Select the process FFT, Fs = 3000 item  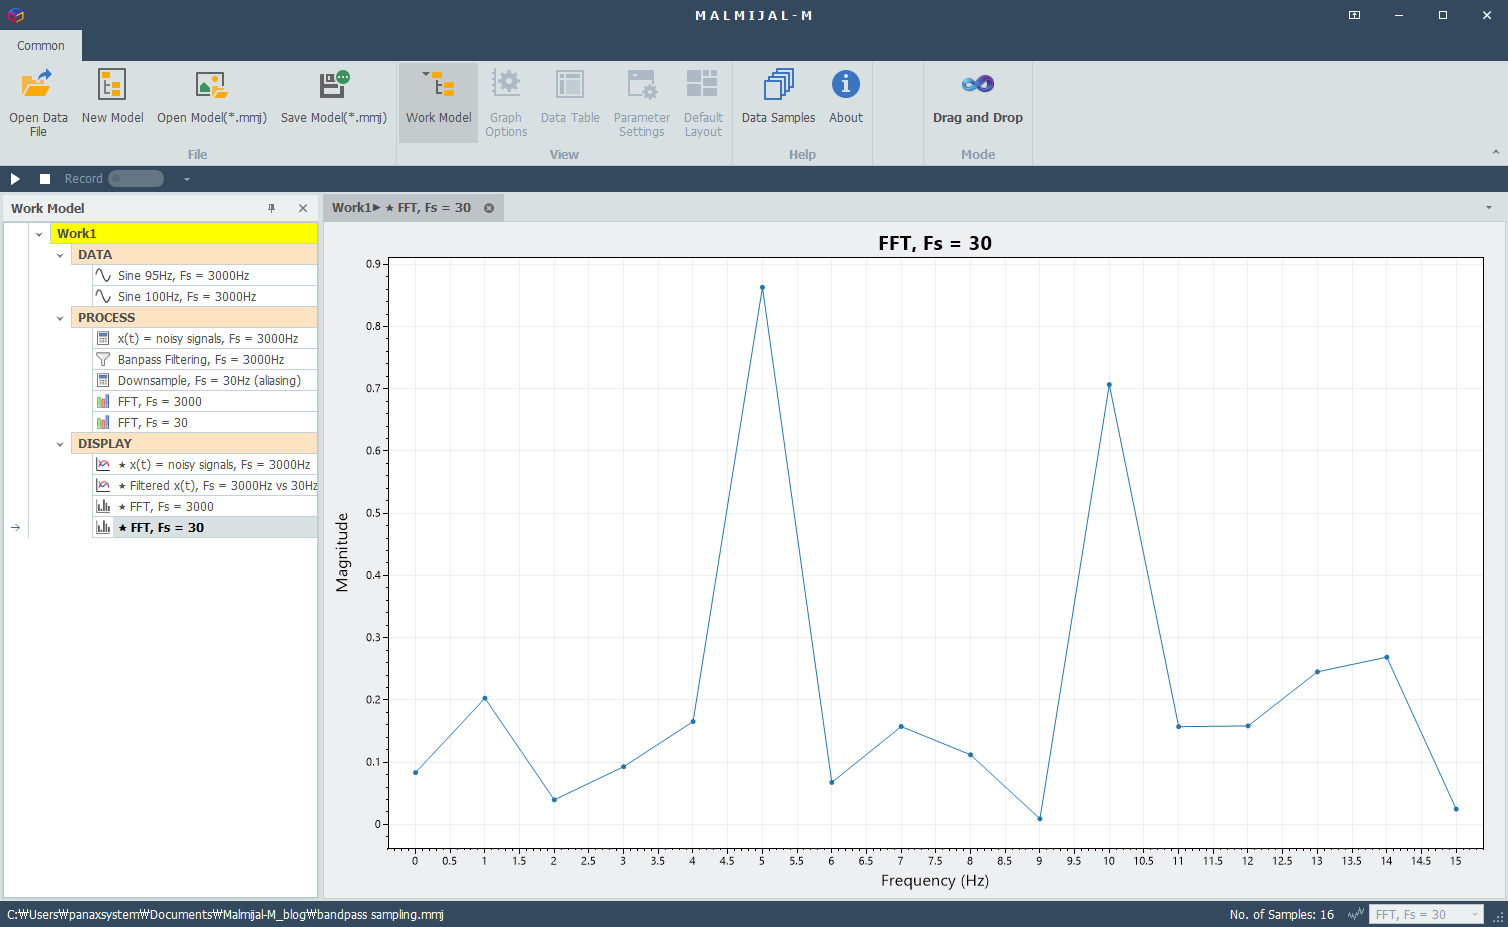[204, 401]
